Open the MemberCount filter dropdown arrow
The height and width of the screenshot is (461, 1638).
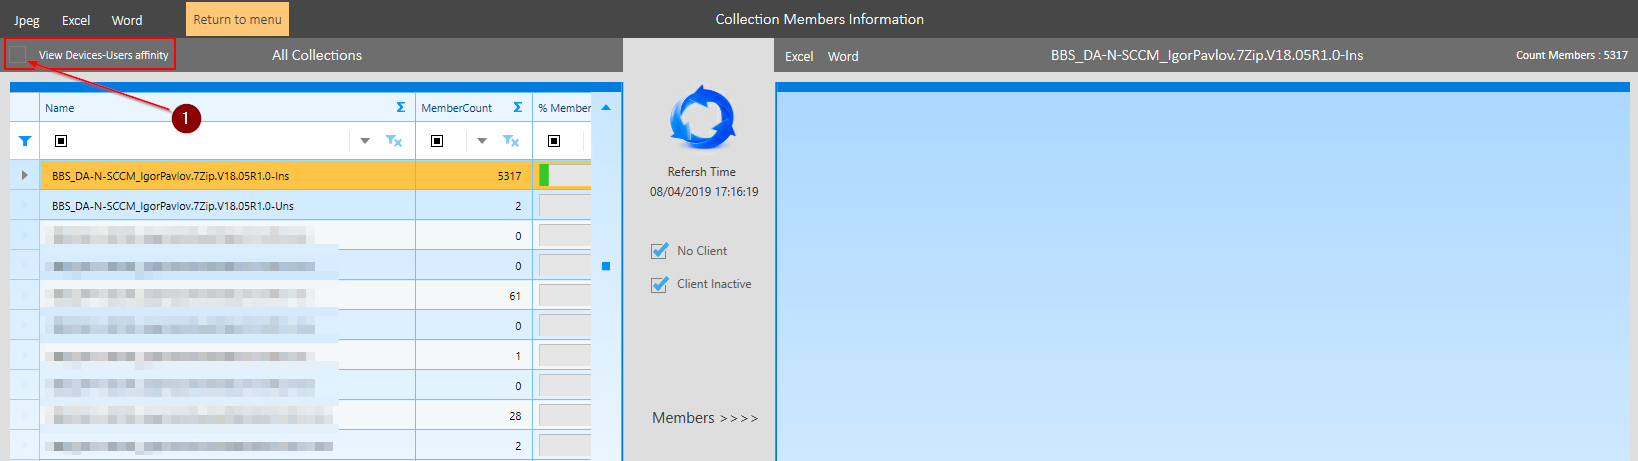click(482, 141)
